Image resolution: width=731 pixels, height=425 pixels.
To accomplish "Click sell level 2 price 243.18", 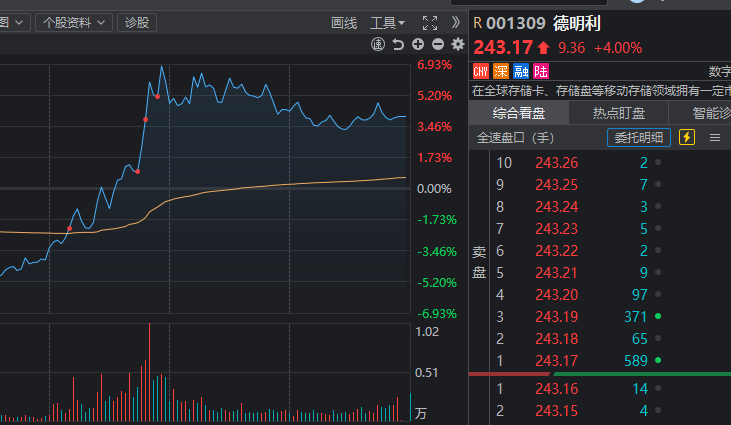I will 557,338.
